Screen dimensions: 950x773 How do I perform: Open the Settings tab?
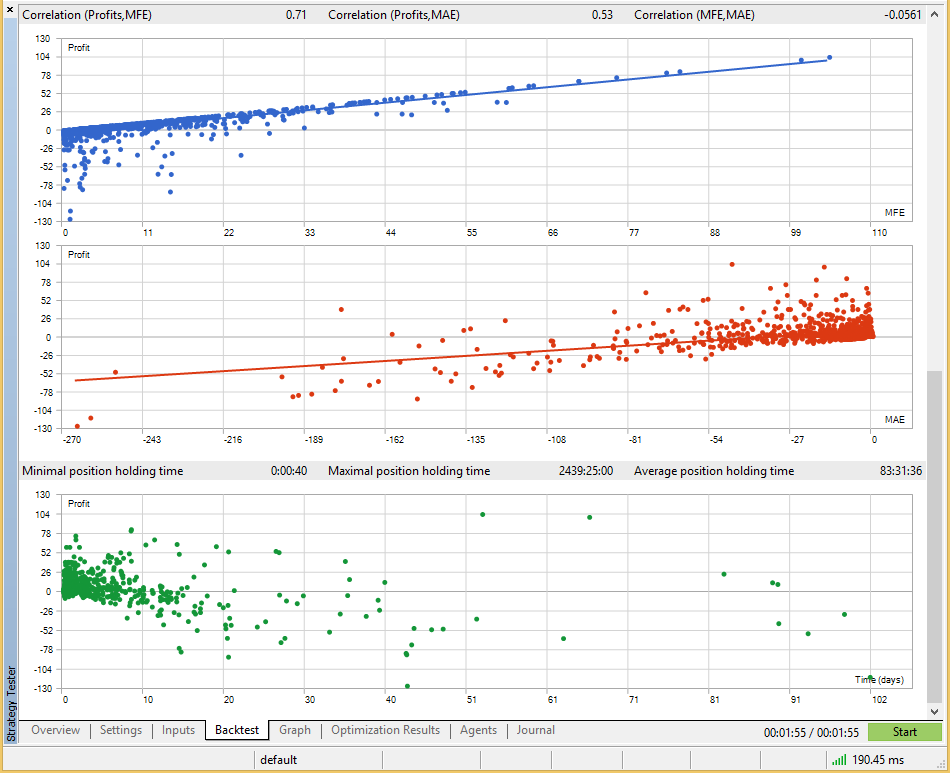121,731
